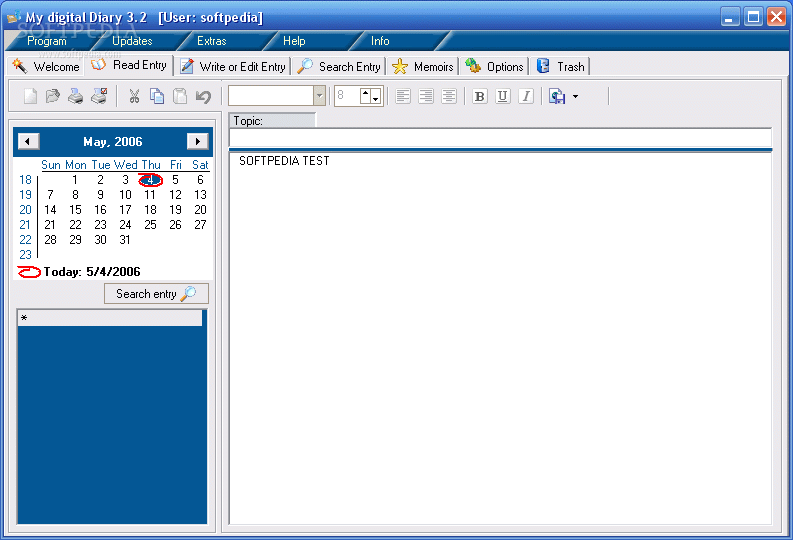Go to next month in calendar
793x540 pixels.
197,141
